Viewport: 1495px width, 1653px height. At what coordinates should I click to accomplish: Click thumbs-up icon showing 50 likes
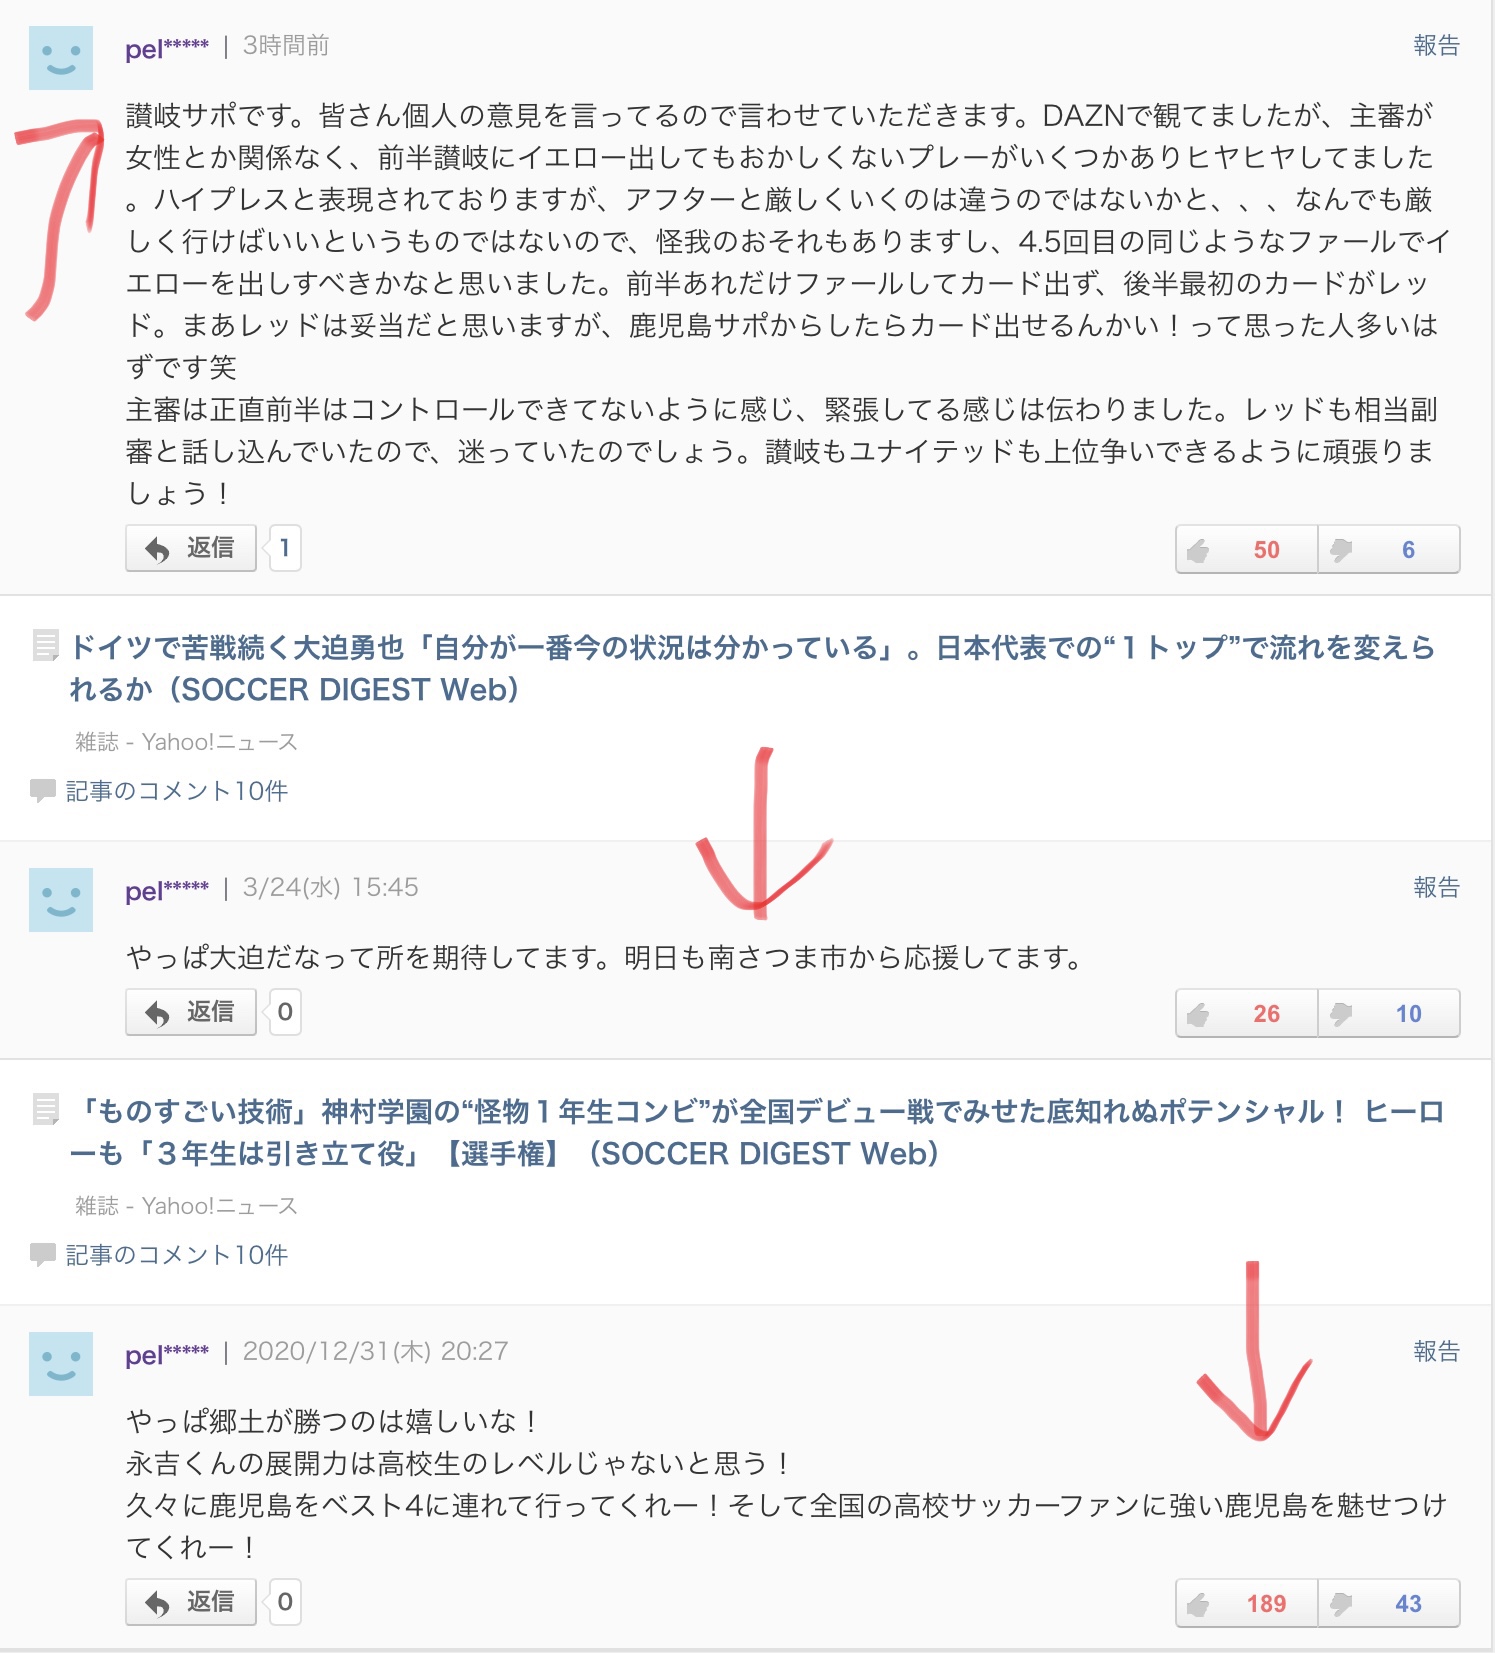pos(1246,549)
